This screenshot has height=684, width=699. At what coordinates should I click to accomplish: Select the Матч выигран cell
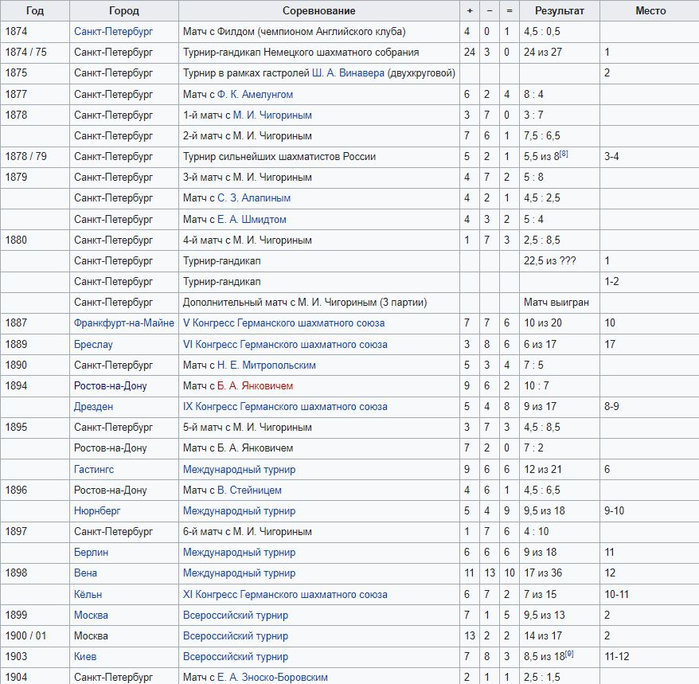[x=559, y=302]
